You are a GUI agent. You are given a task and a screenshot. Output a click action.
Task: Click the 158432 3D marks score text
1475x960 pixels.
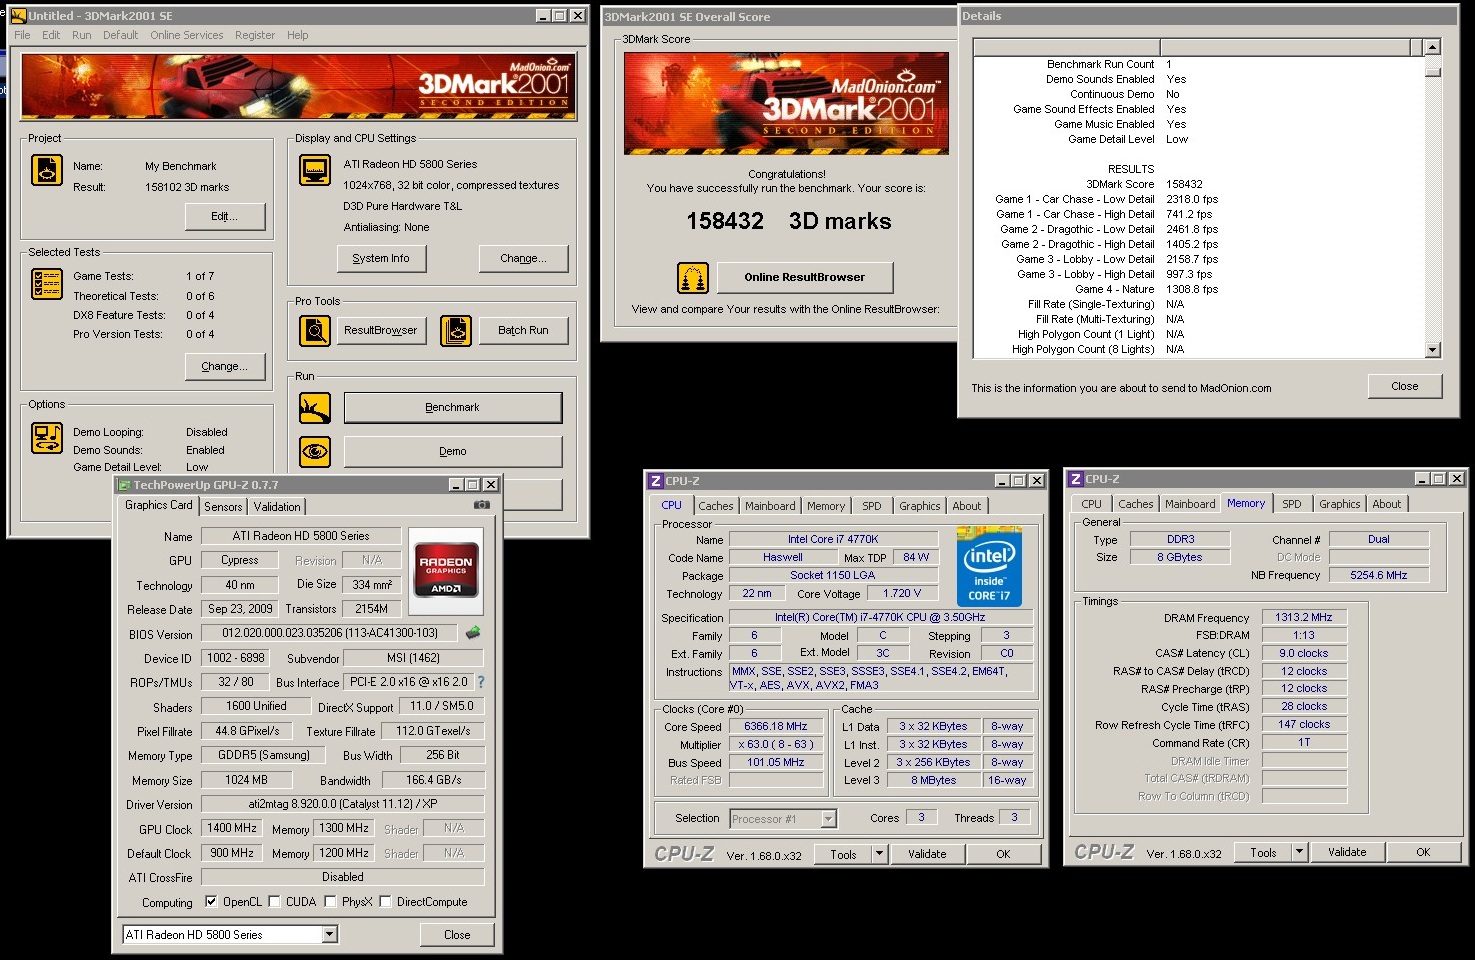coord(789,221)
